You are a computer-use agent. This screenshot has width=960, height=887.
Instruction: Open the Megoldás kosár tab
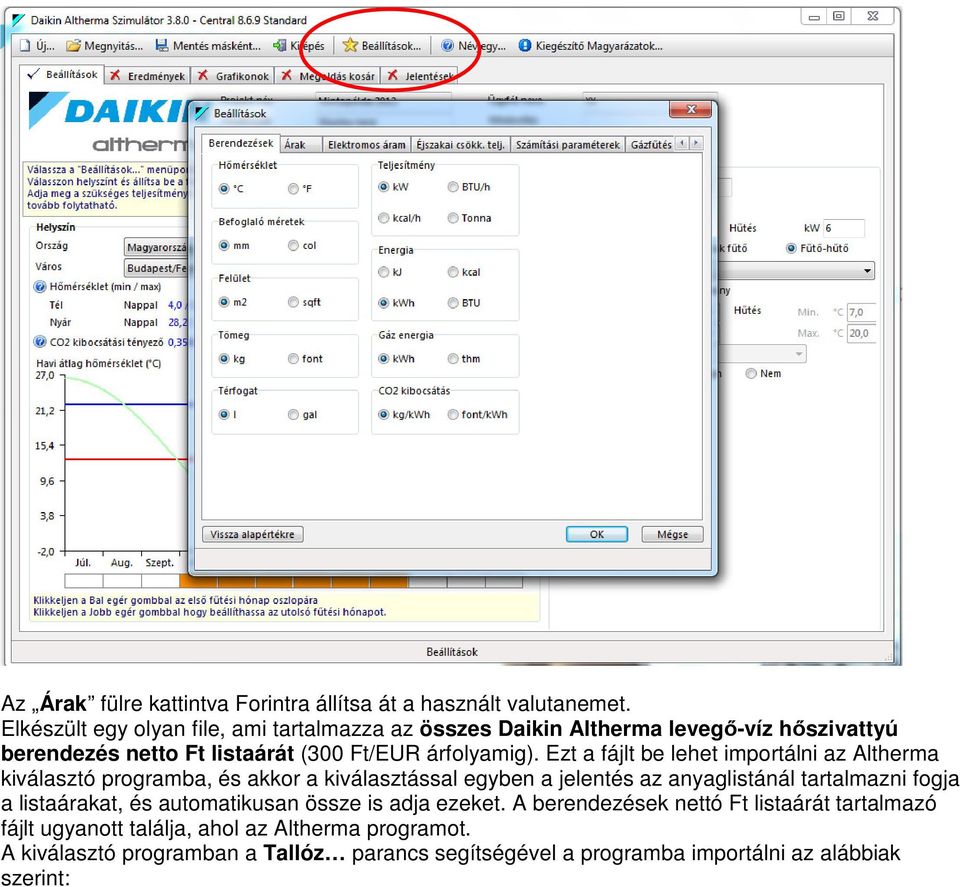coord(328,76)
